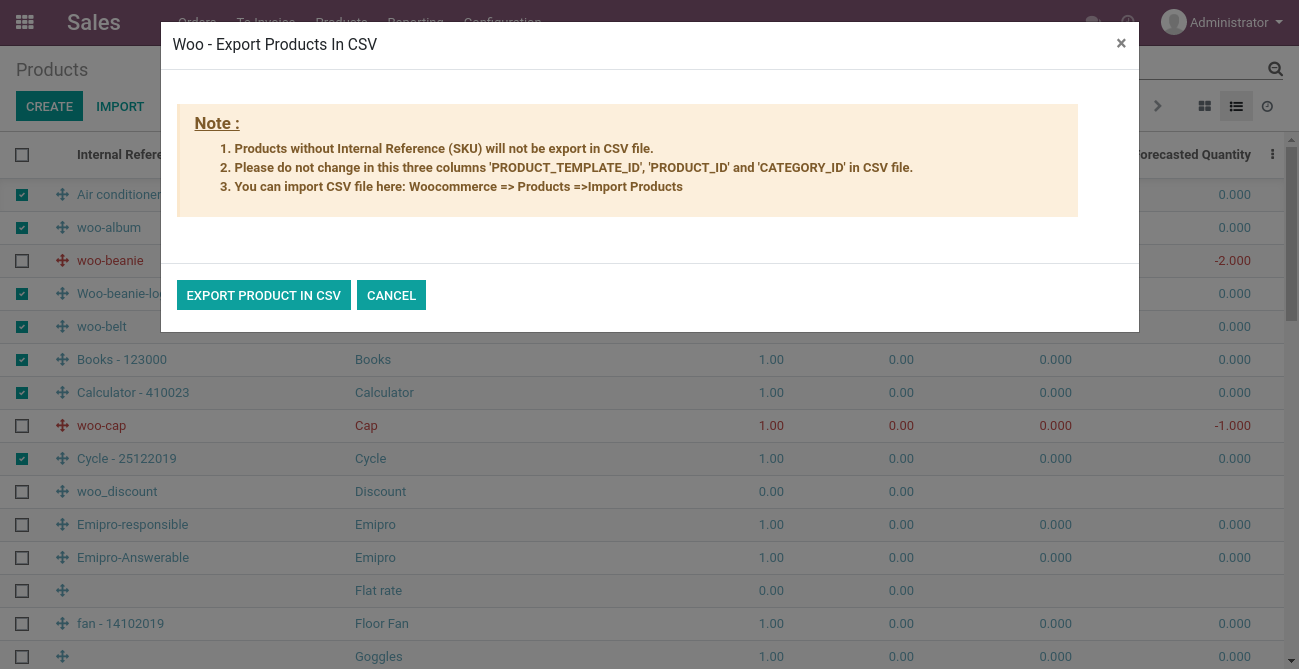Grab drag handle of Flat rate row
The height and width of the screenshot is (669, 1299).
click(62, 591)
